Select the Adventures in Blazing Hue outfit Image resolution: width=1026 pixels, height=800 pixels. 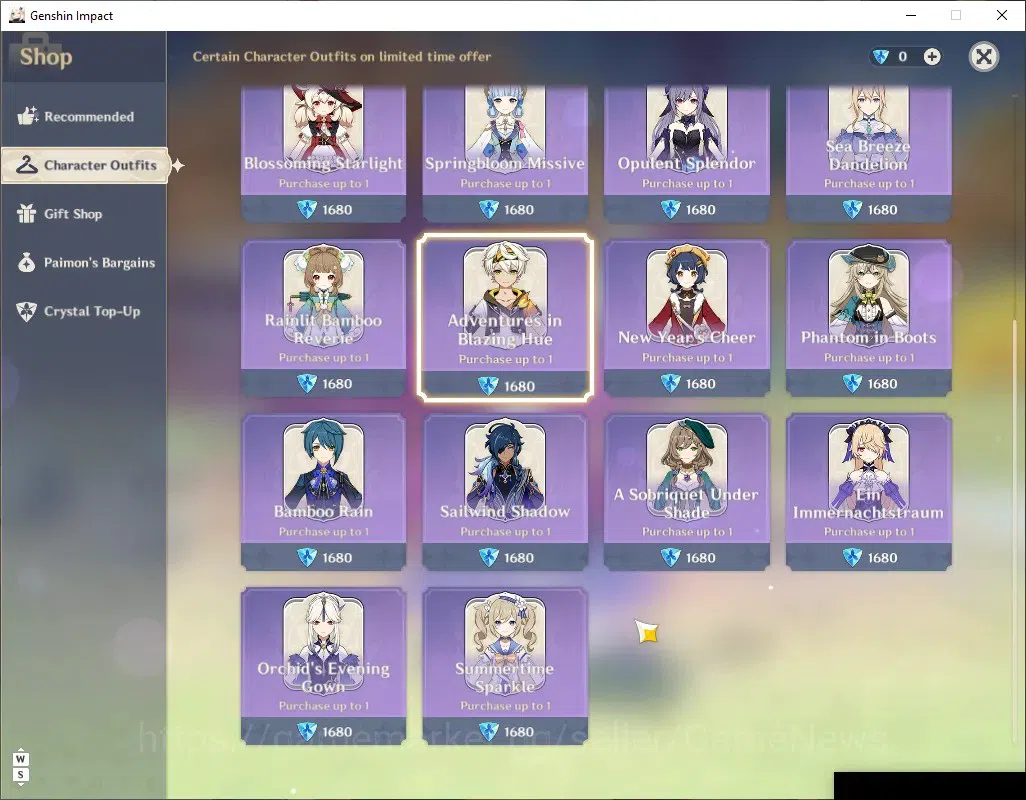pyautogui.click(x=505, y=317)
